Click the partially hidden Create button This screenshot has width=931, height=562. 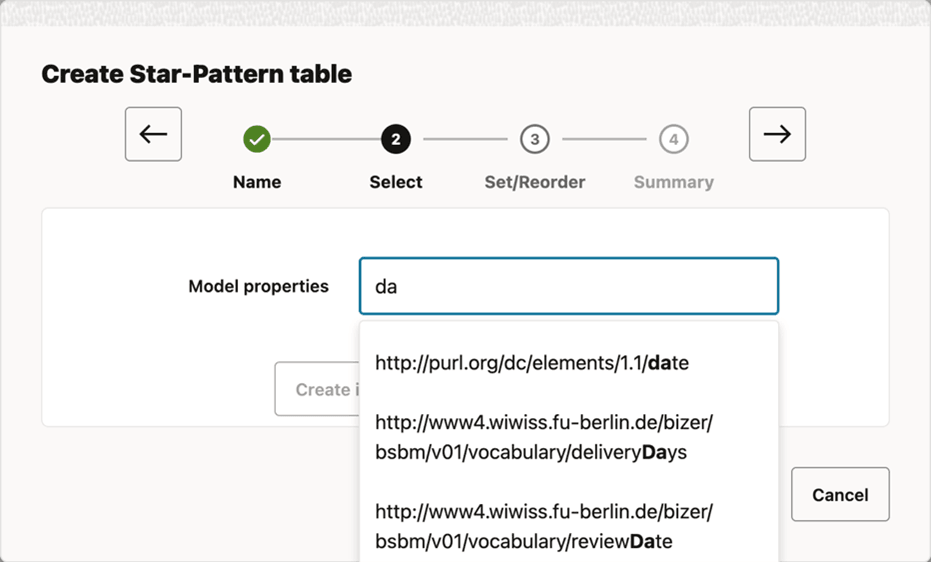click(x=317, y=389)
